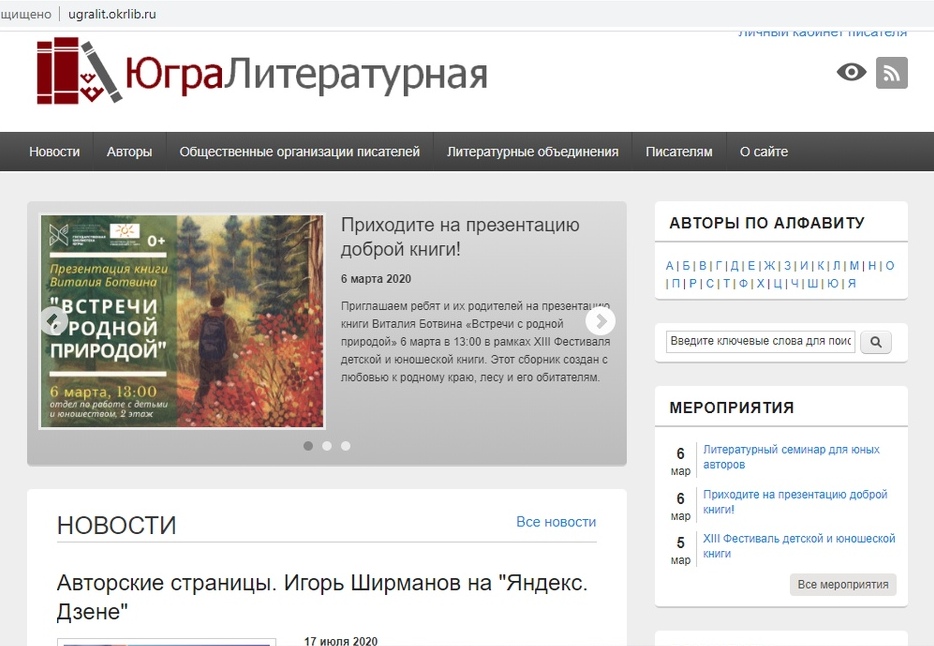Screen dimensions: 934x646
Task: Click the ЮграЛитературная books logo
Action: (x=262, y=72)
